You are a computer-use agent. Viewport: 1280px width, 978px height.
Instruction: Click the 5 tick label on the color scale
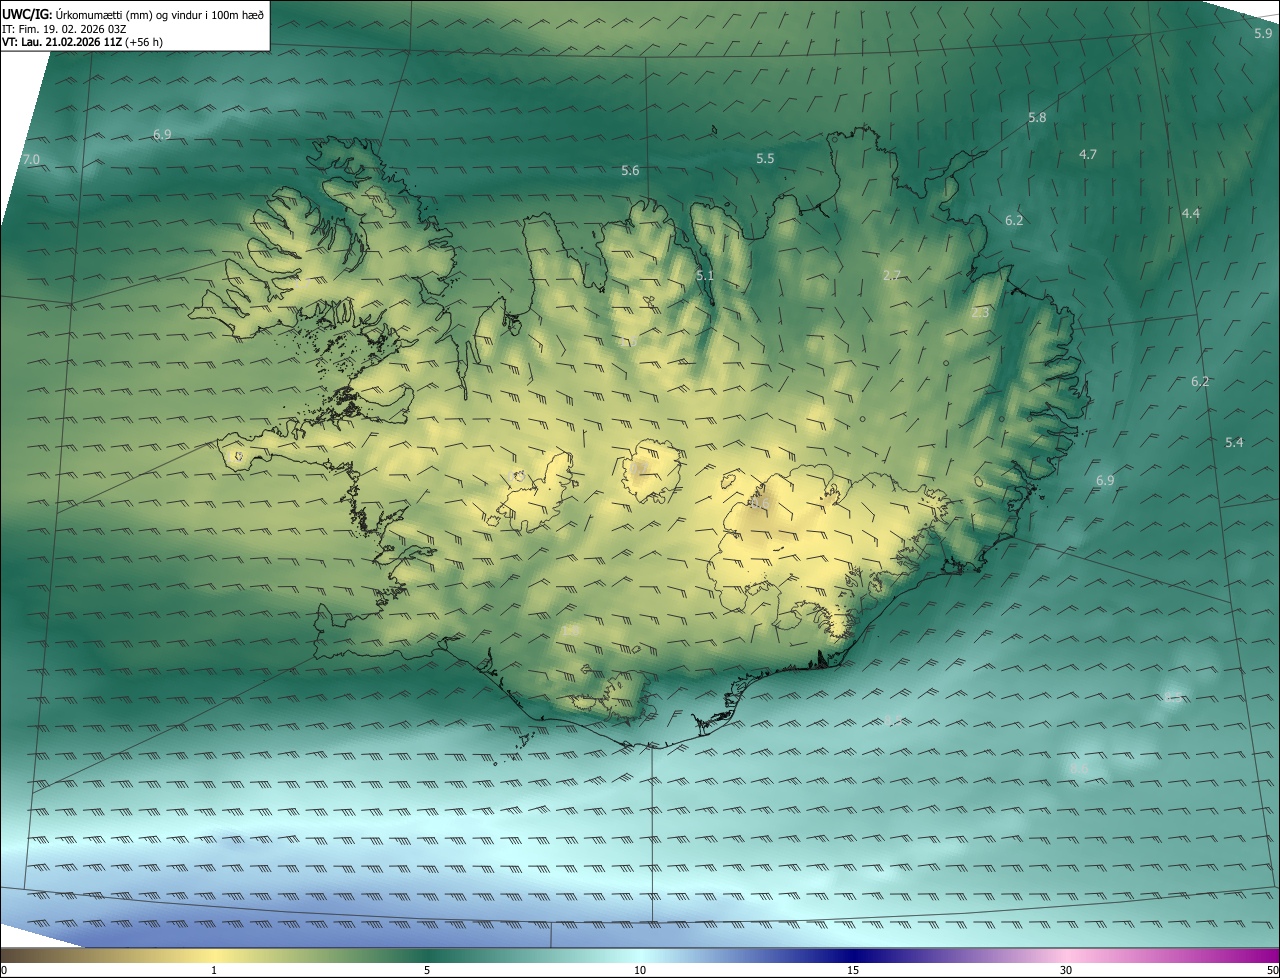(x=427, y=970)
